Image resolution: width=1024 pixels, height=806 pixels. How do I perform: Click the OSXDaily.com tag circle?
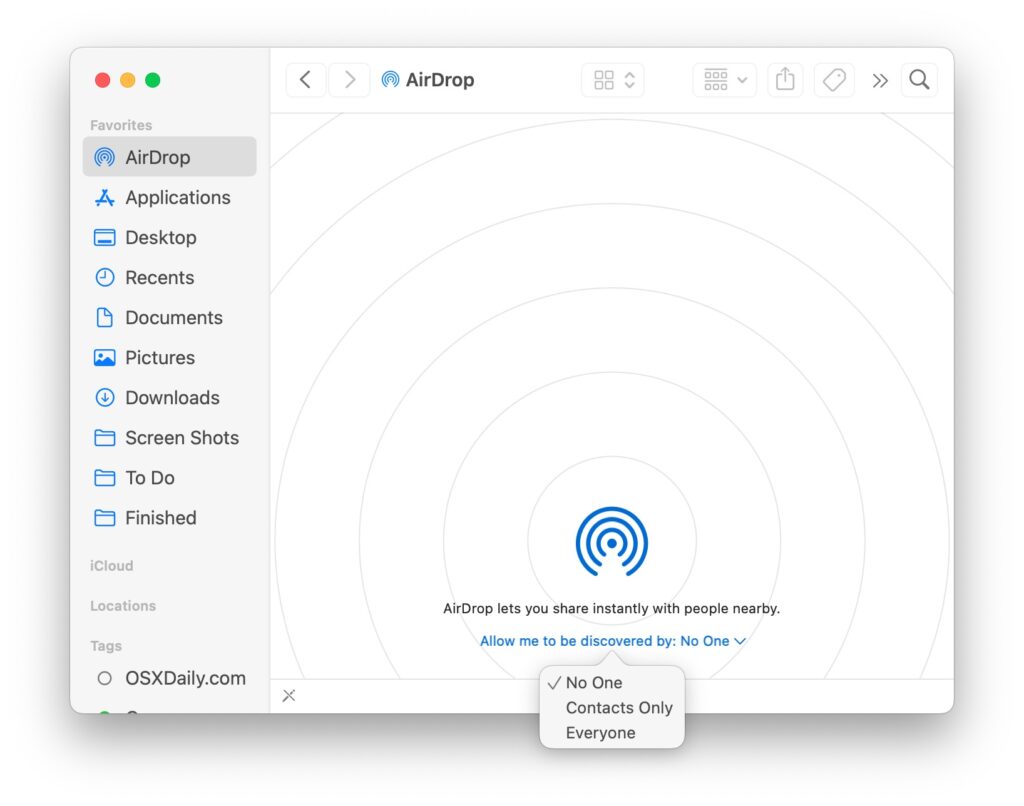pos(104,678)
